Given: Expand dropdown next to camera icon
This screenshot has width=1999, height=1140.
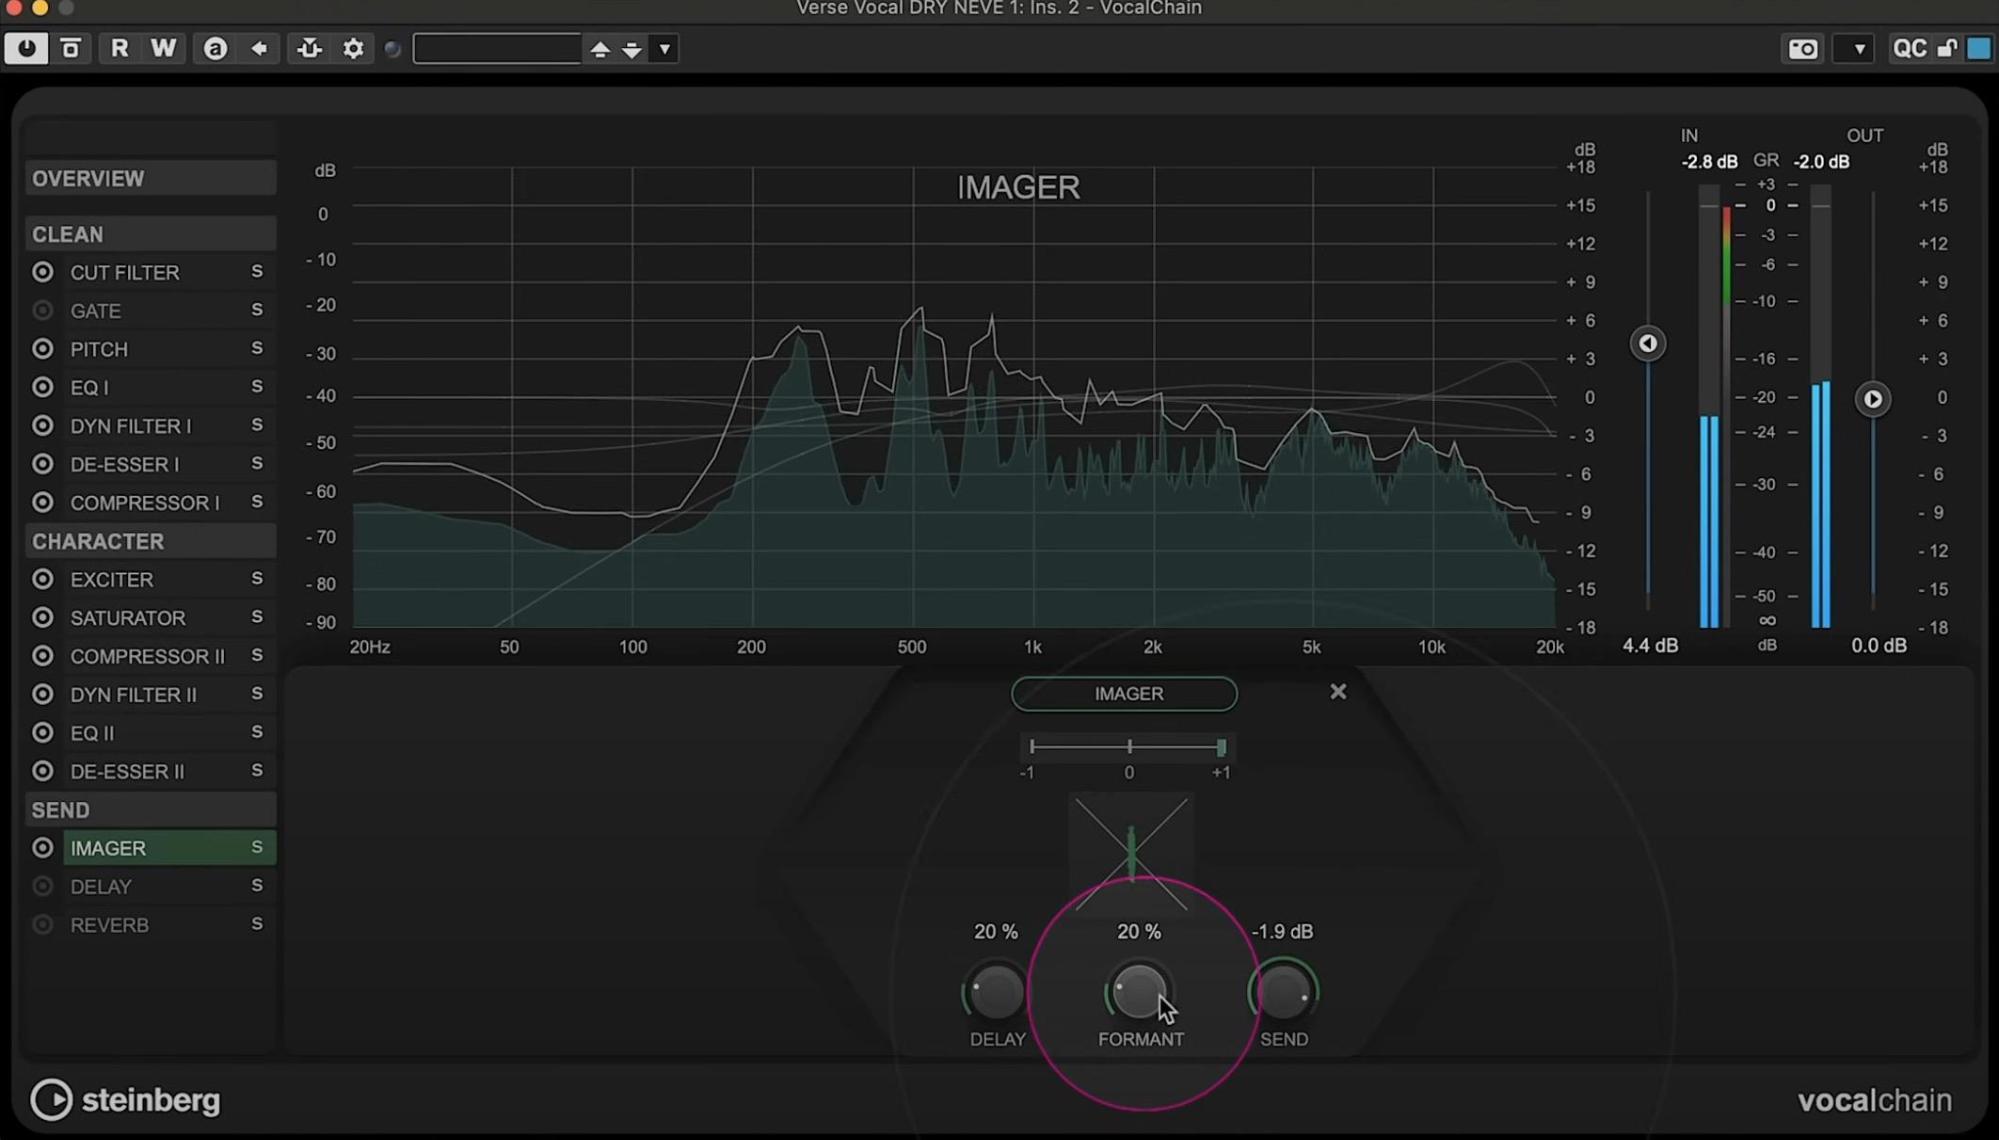Looking at the screenshot, I should (x=1858, y=48).
